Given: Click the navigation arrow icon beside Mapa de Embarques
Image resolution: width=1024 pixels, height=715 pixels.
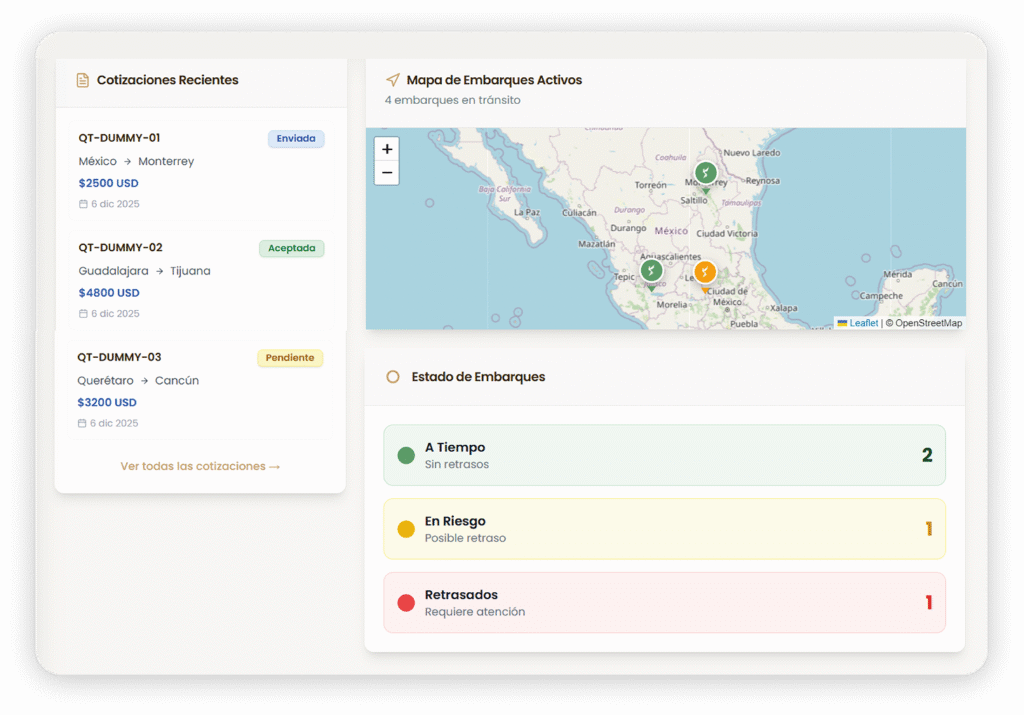Looking at the screenshot, I should pos(393,80).
